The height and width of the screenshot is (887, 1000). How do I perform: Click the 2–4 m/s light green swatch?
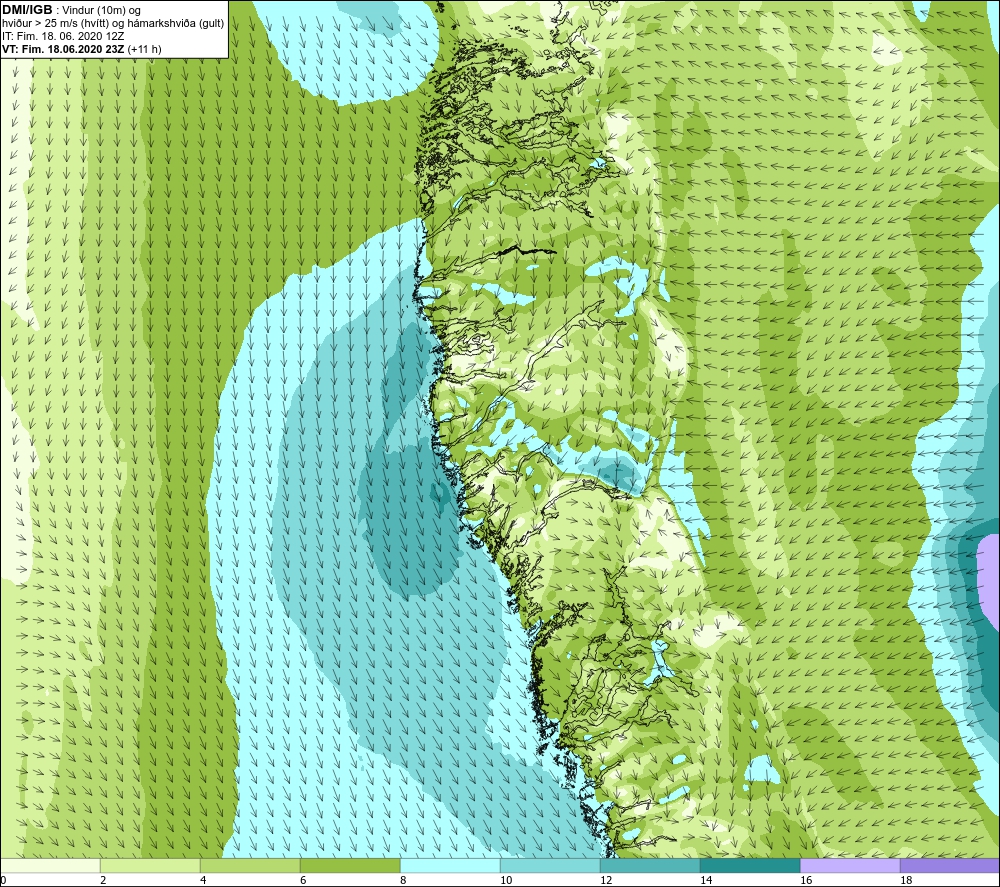pos(151,865)
